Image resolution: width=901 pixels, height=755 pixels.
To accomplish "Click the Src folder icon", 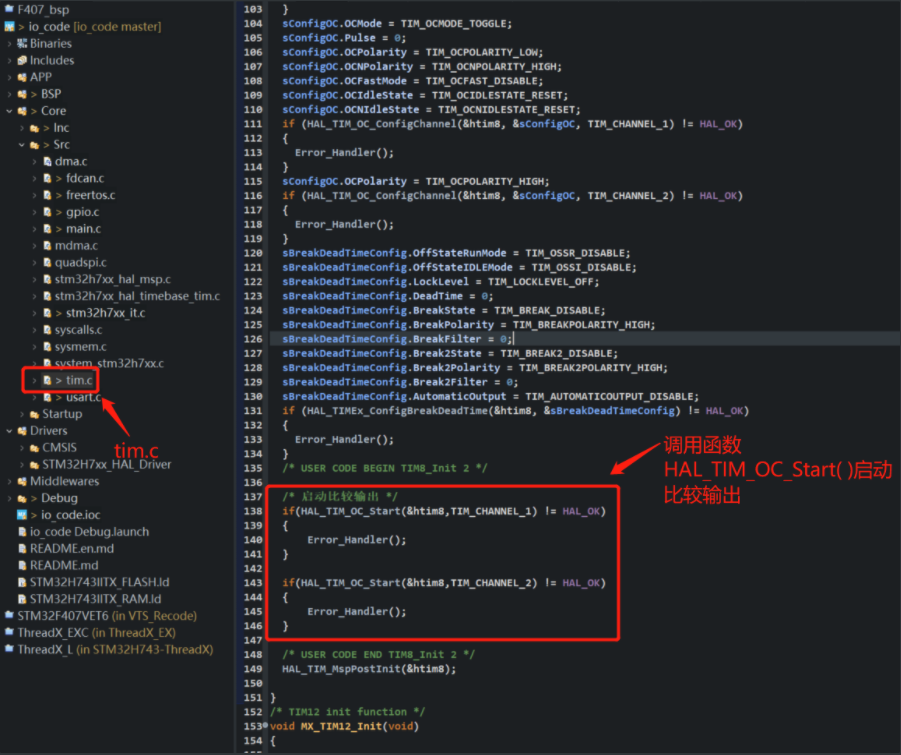I will (34, 145).
